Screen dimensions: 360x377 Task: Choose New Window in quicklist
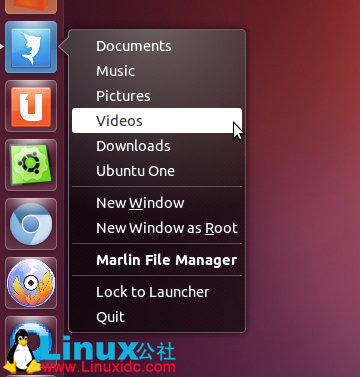click(x=157, y=203)
